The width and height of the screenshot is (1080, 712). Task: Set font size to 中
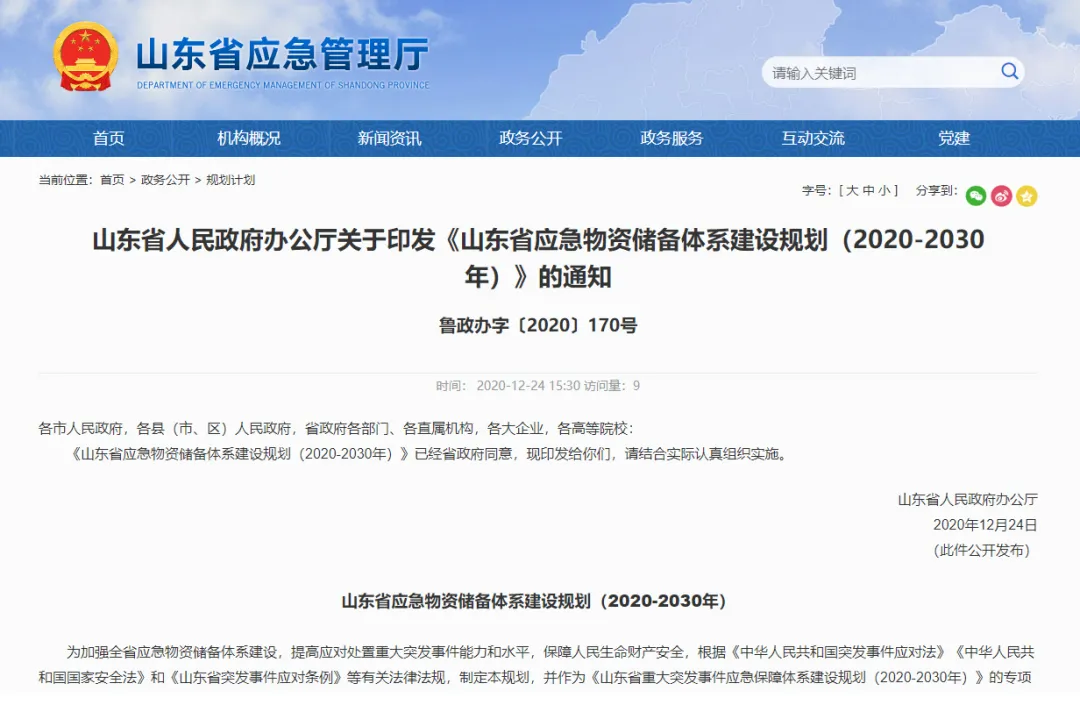[x=869, y=191]
